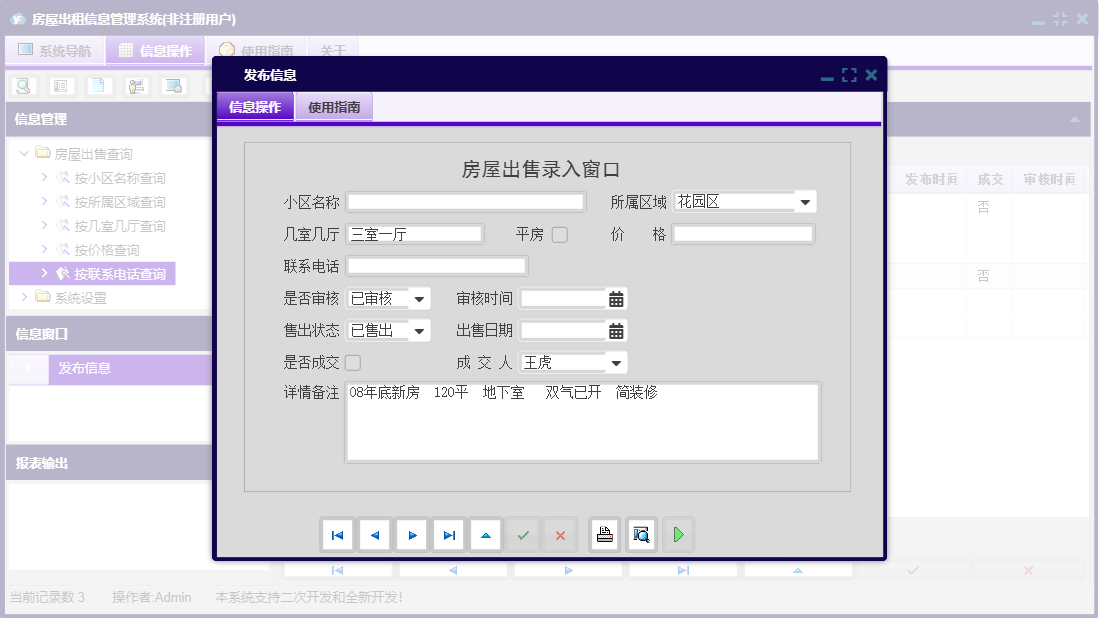The width and height of the screenshot is (1099, 618).
Task: Select the search query icon in the toolbar
Action: [x=22, y=86]
